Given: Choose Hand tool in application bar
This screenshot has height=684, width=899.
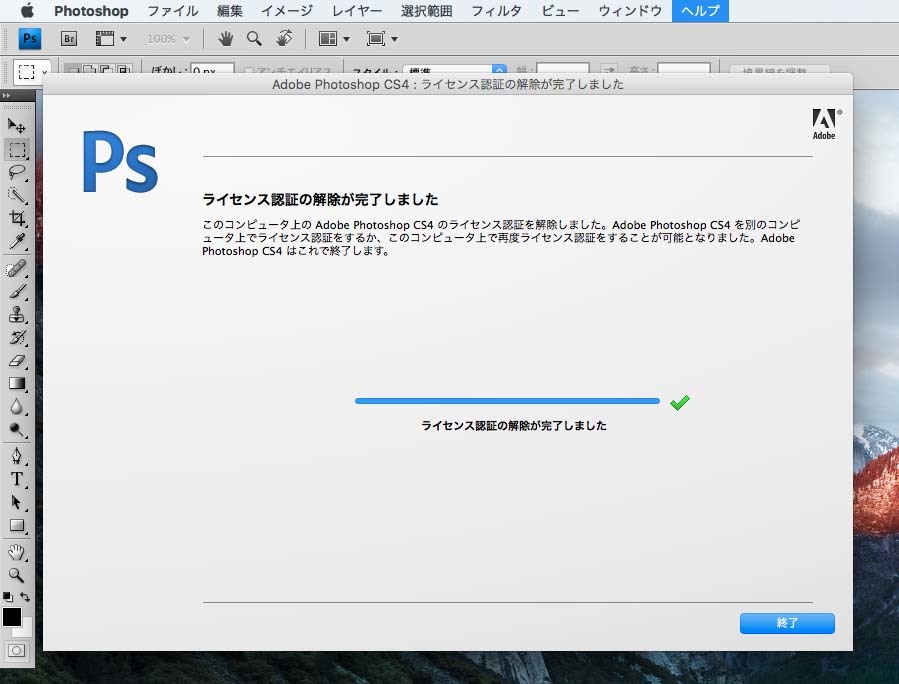Looking at the screenshot, I should point(225,39).
